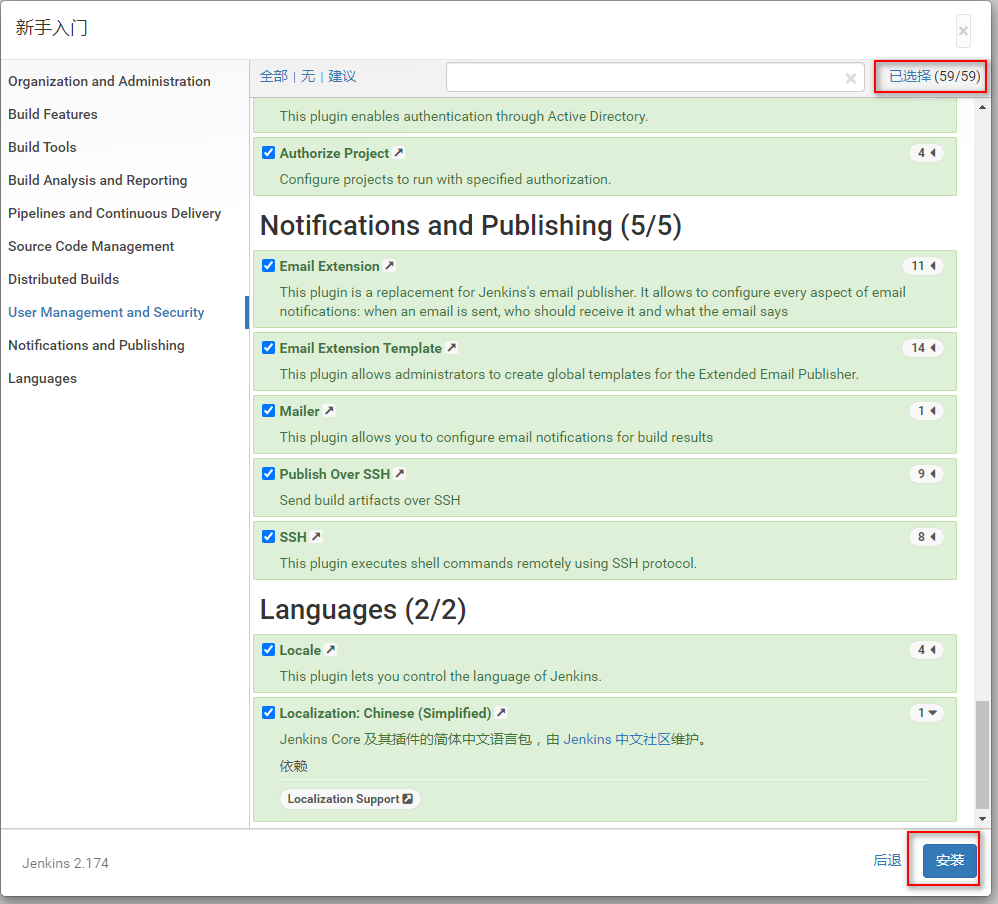Open Locale plugin external link icon

click(330, 650)
